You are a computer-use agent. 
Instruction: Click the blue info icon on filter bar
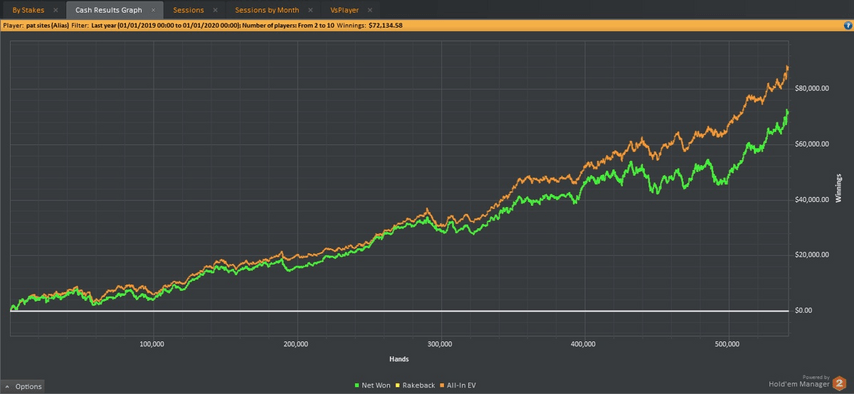847,25
